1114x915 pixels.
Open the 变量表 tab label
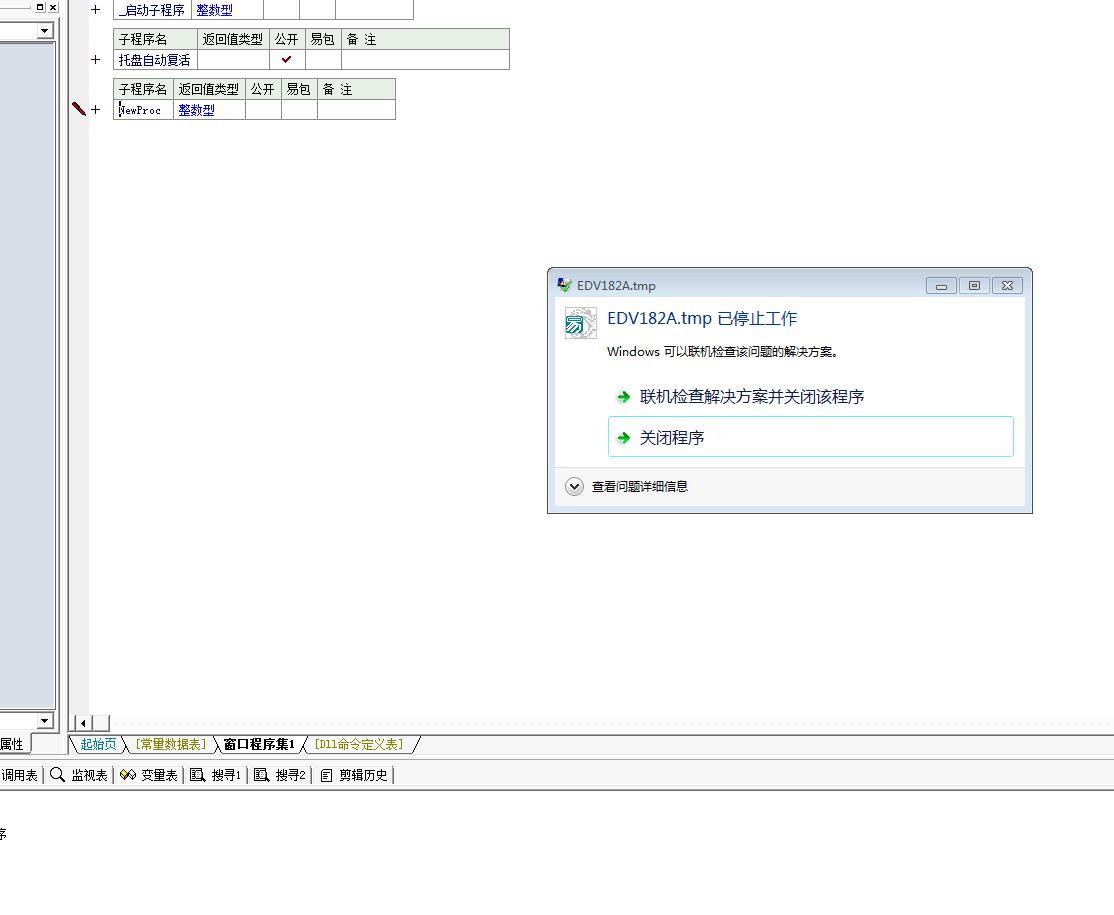pos(159,775)
